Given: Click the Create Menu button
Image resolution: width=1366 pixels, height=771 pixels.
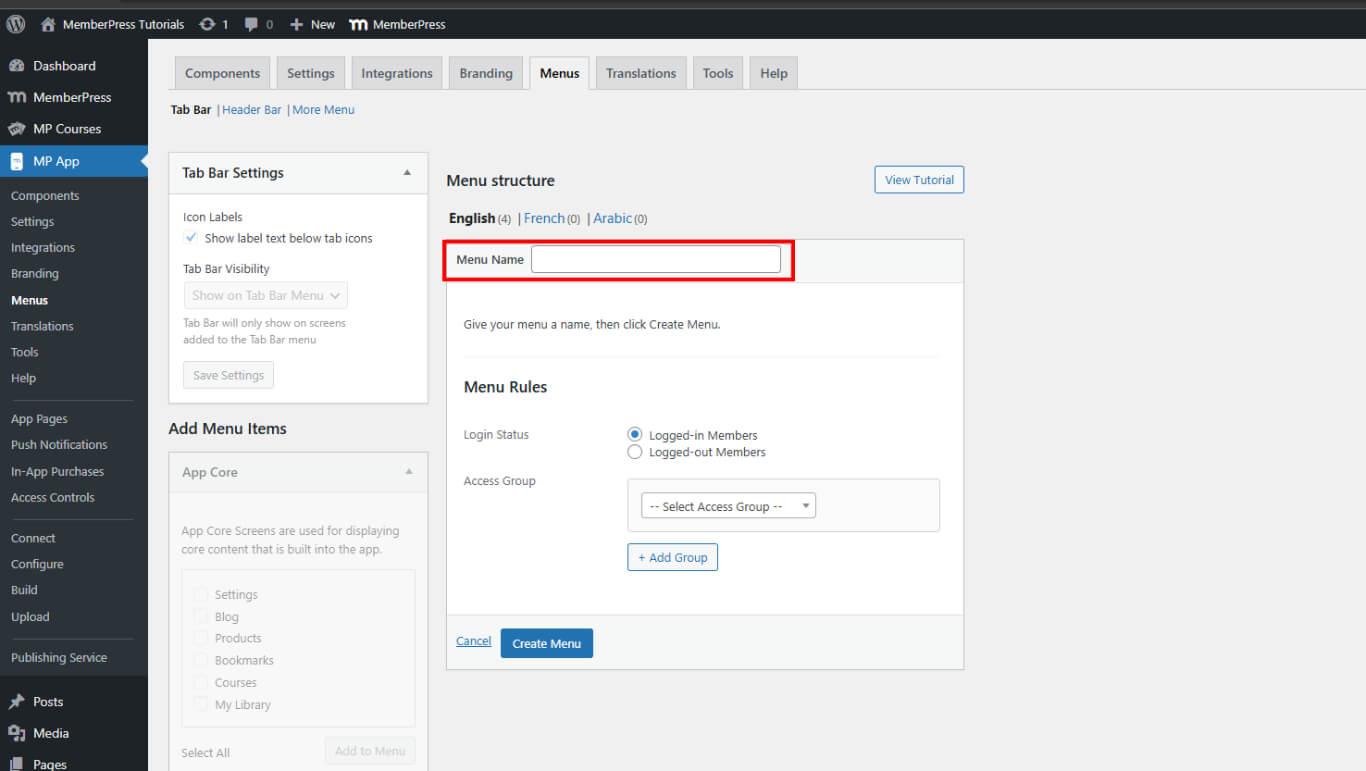Looking at the screenshot, I should (546, 643).
